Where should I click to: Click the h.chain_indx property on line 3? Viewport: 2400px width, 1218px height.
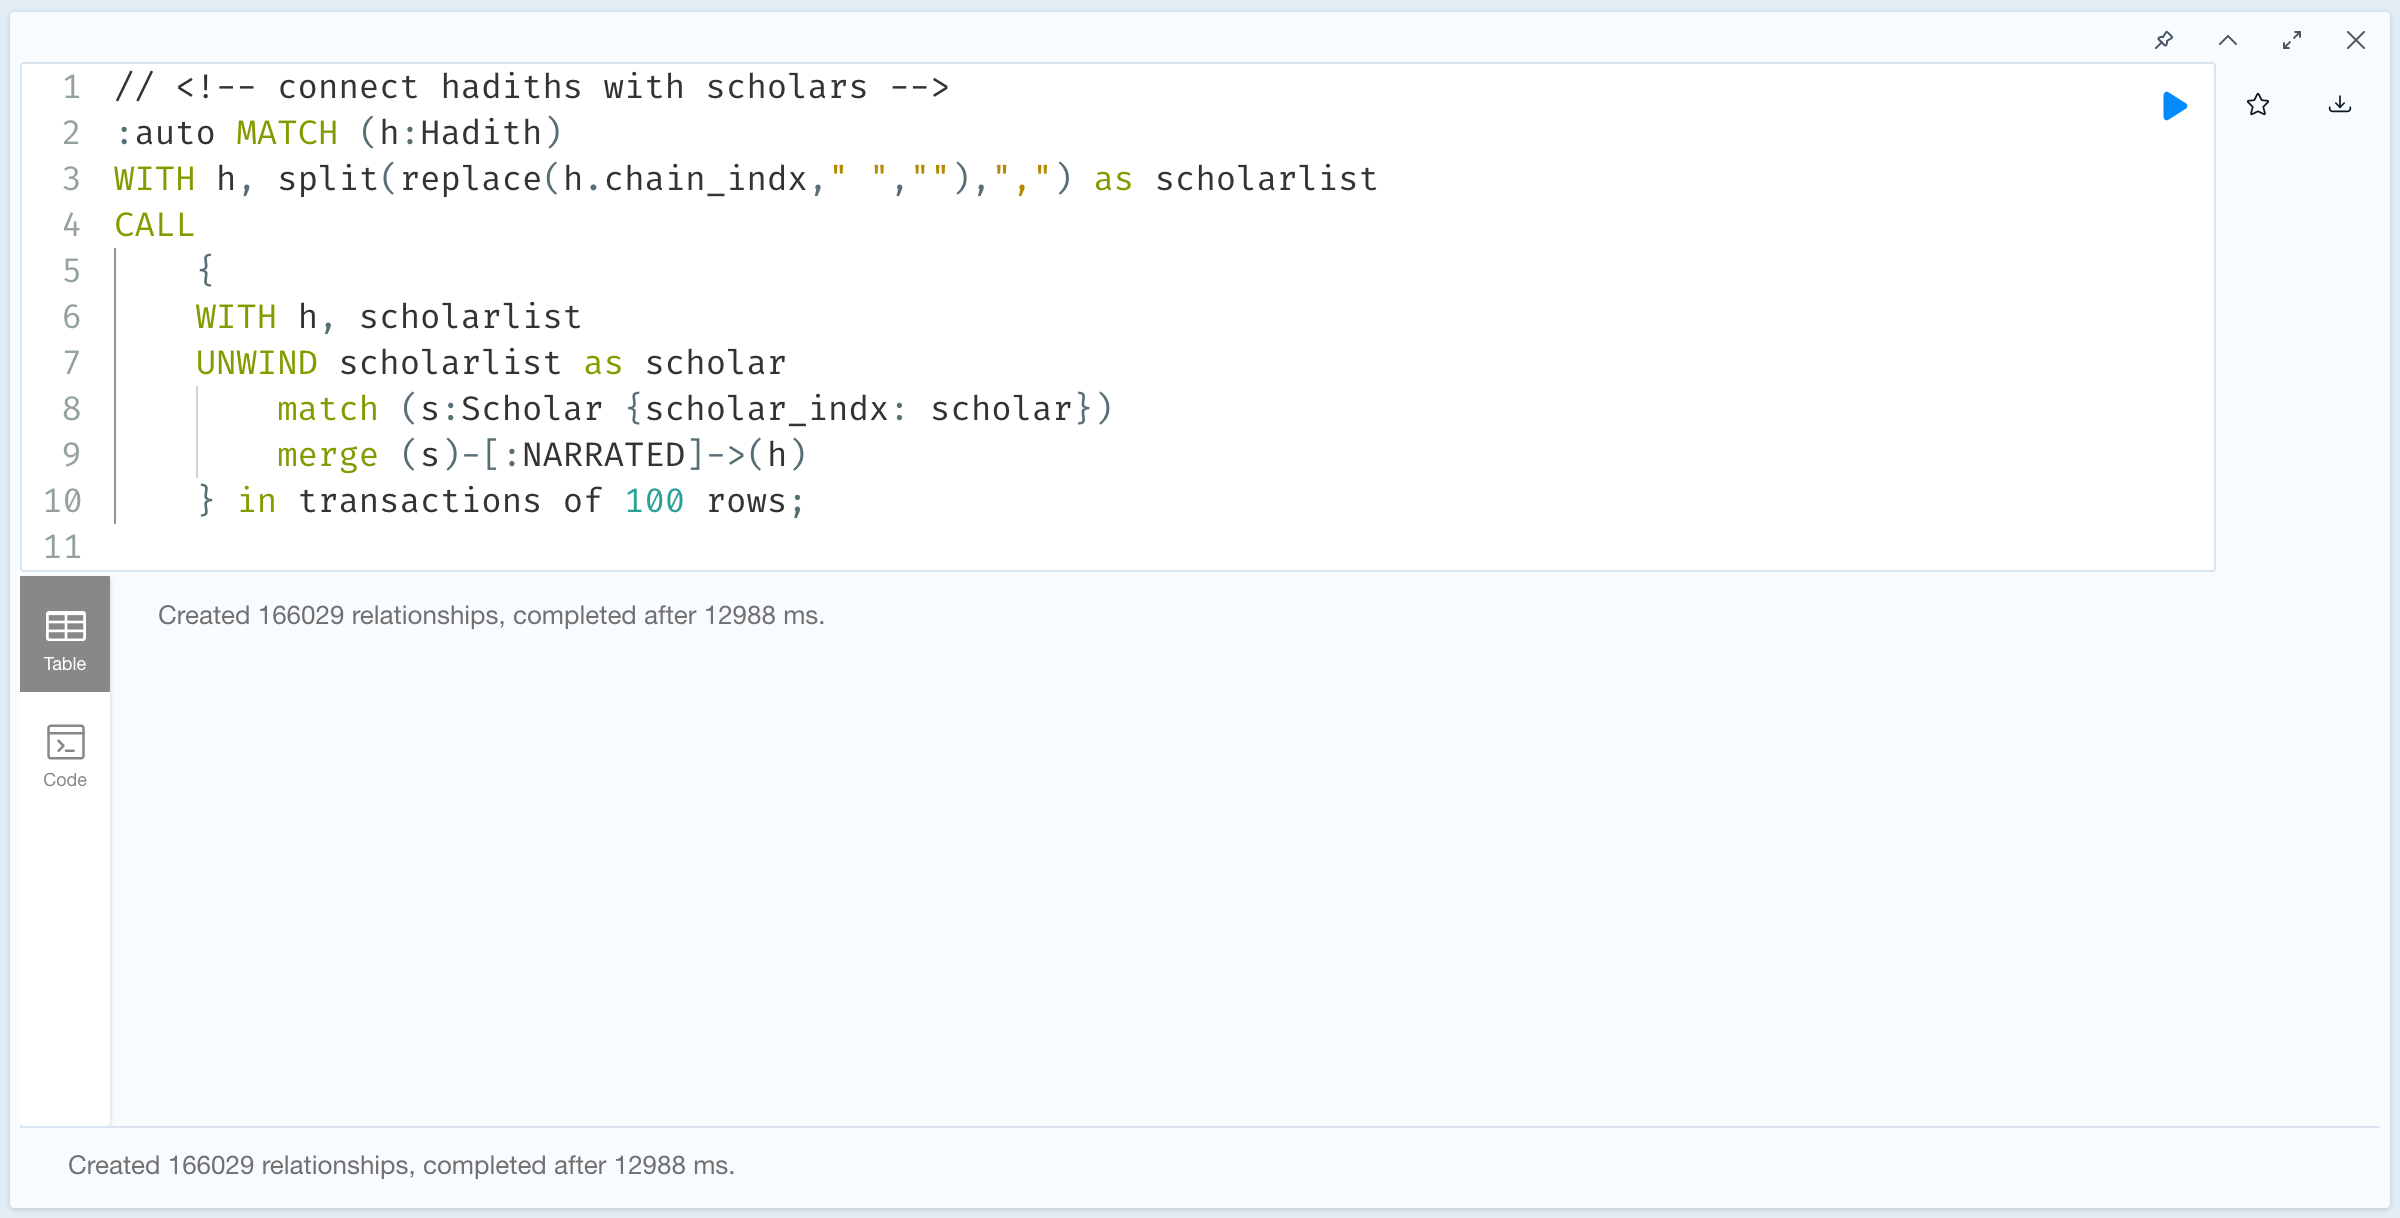685,179
